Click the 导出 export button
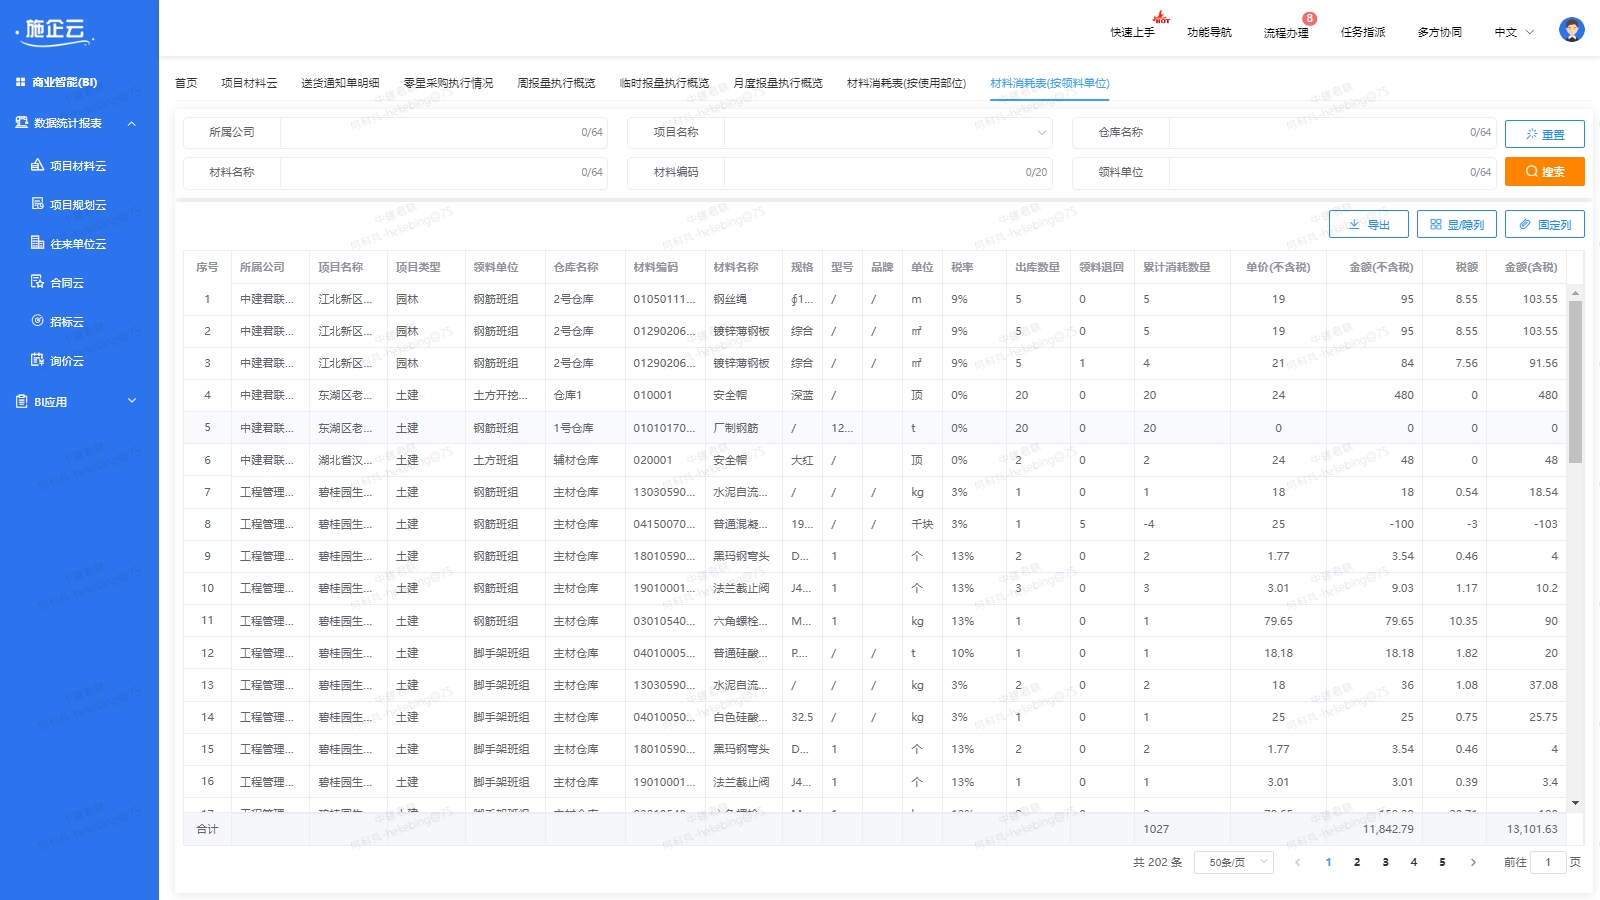The image size is (1600, 900). pyautogui.click(x=1368, y=225)
